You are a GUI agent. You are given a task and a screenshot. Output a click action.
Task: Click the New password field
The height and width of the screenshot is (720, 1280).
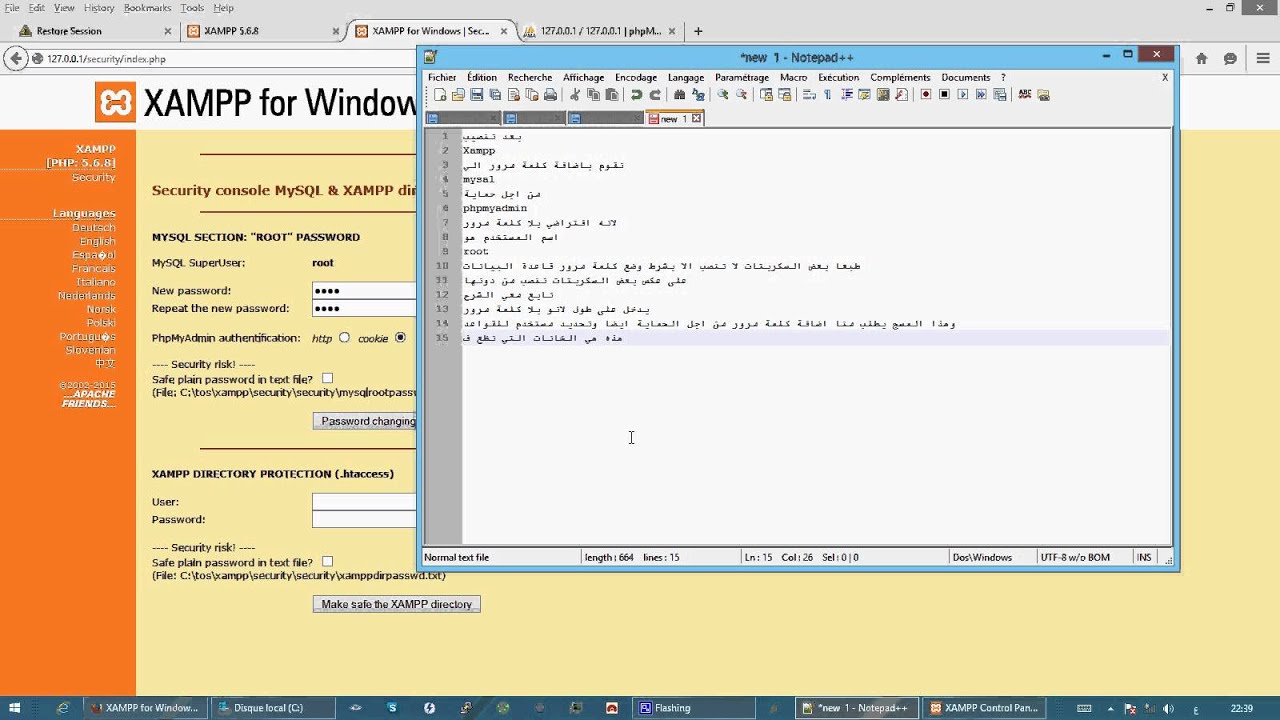click(x=364, y=291)
